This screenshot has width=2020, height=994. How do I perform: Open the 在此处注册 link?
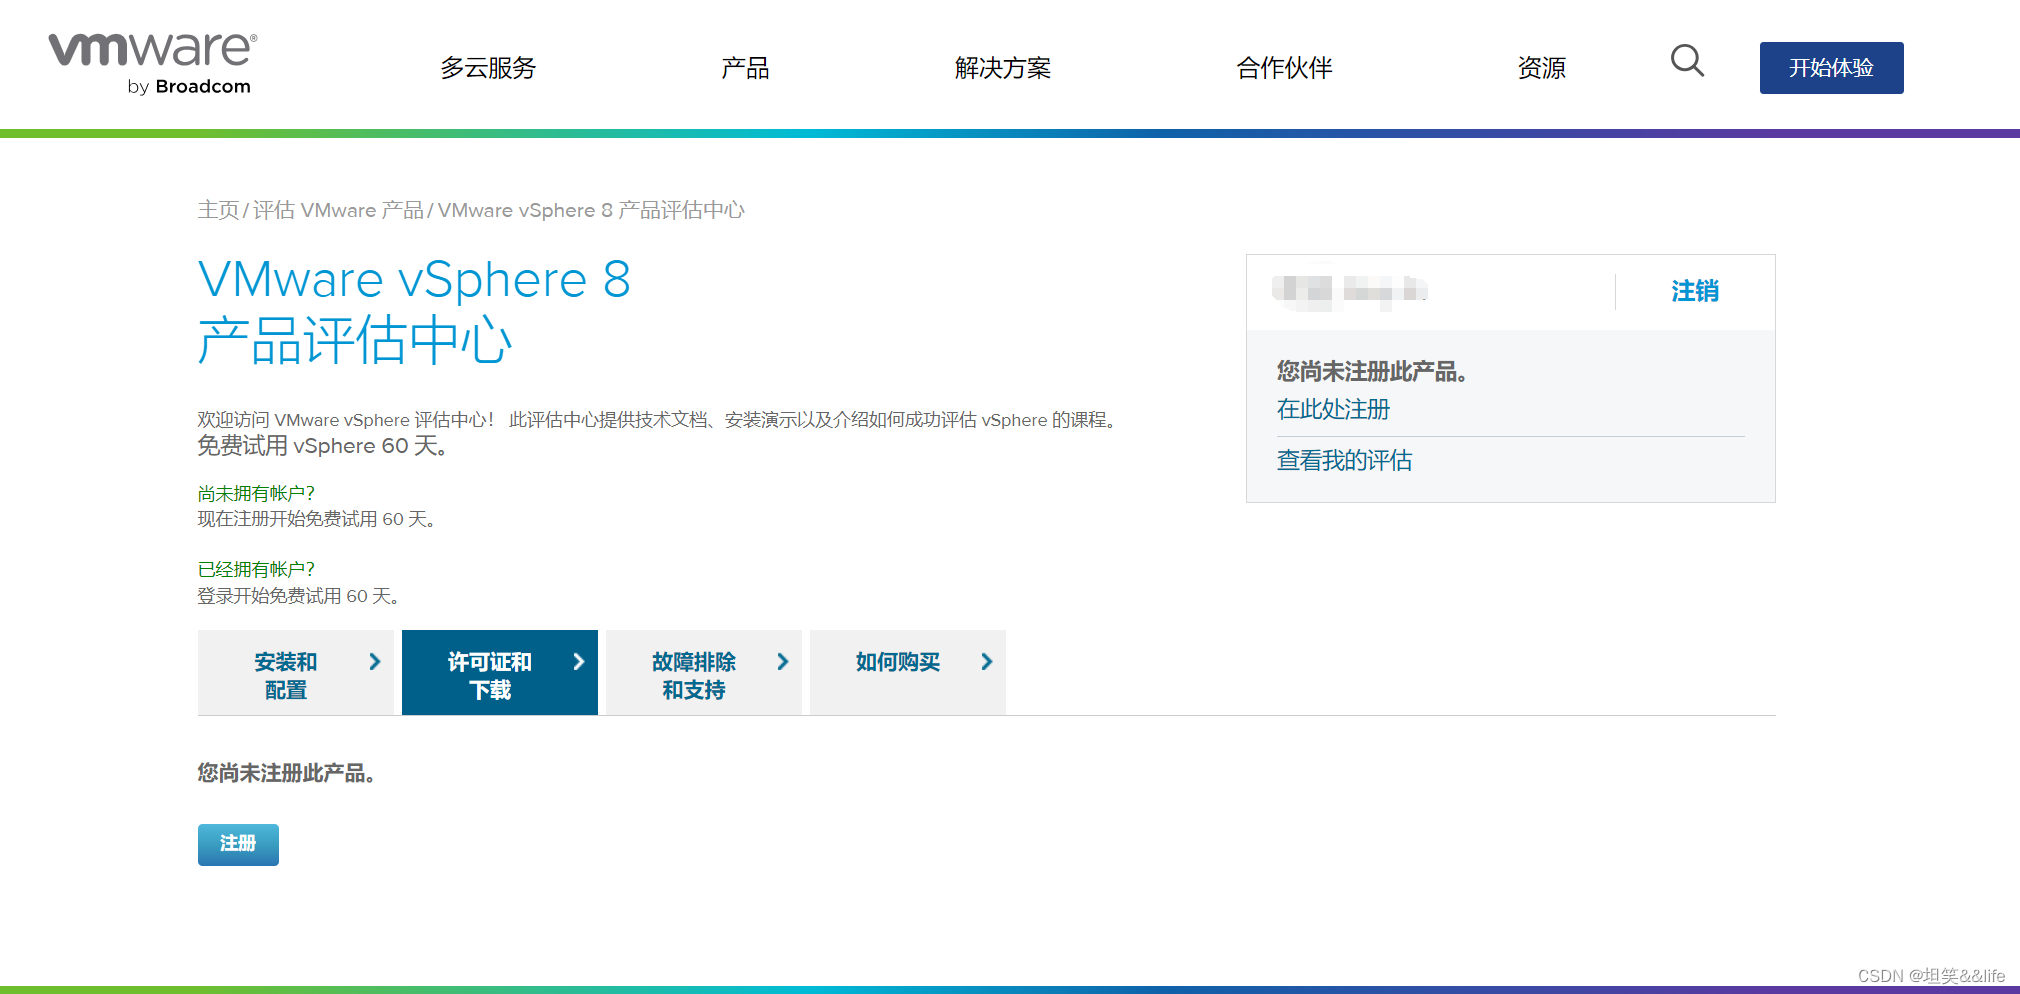point(1333,409)
